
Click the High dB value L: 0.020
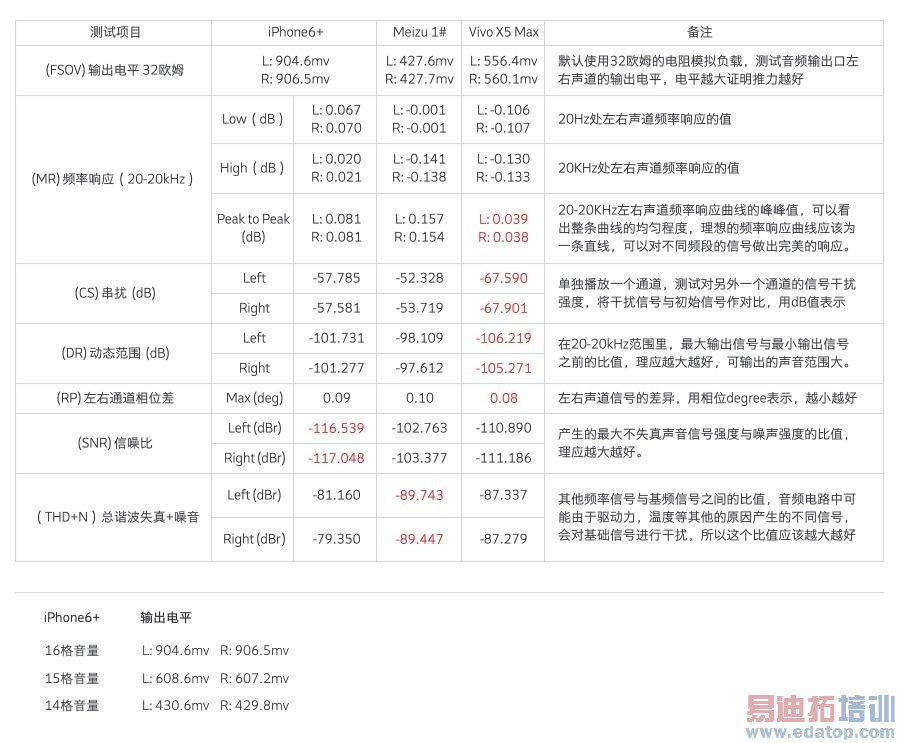[336, 159]
